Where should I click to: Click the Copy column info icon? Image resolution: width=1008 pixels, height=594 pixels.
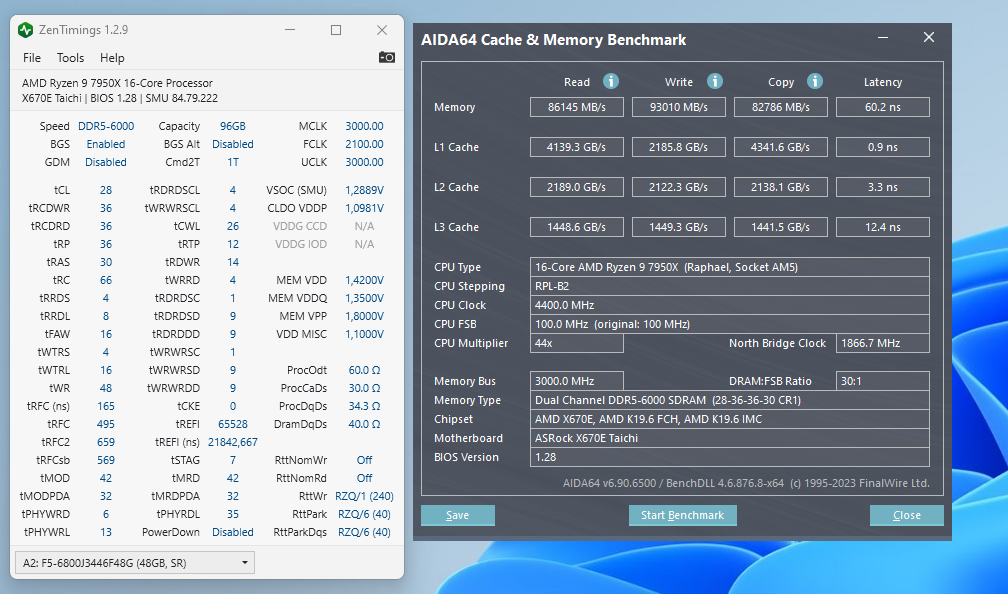click(x=814, y=81)
